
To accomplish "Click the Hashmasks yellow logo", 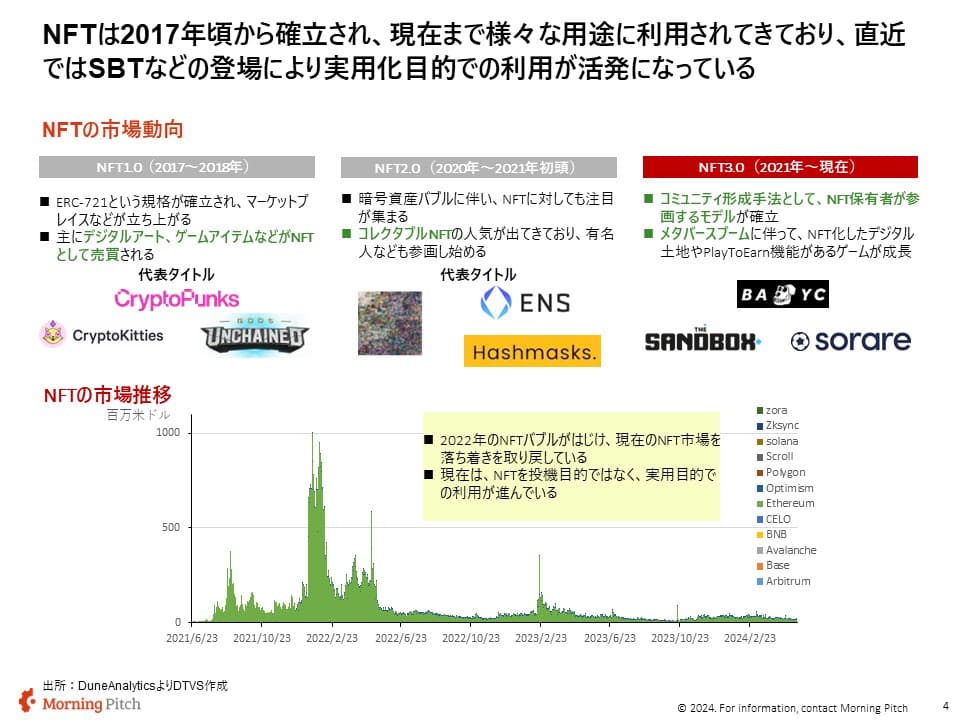I will click(532, 351).
